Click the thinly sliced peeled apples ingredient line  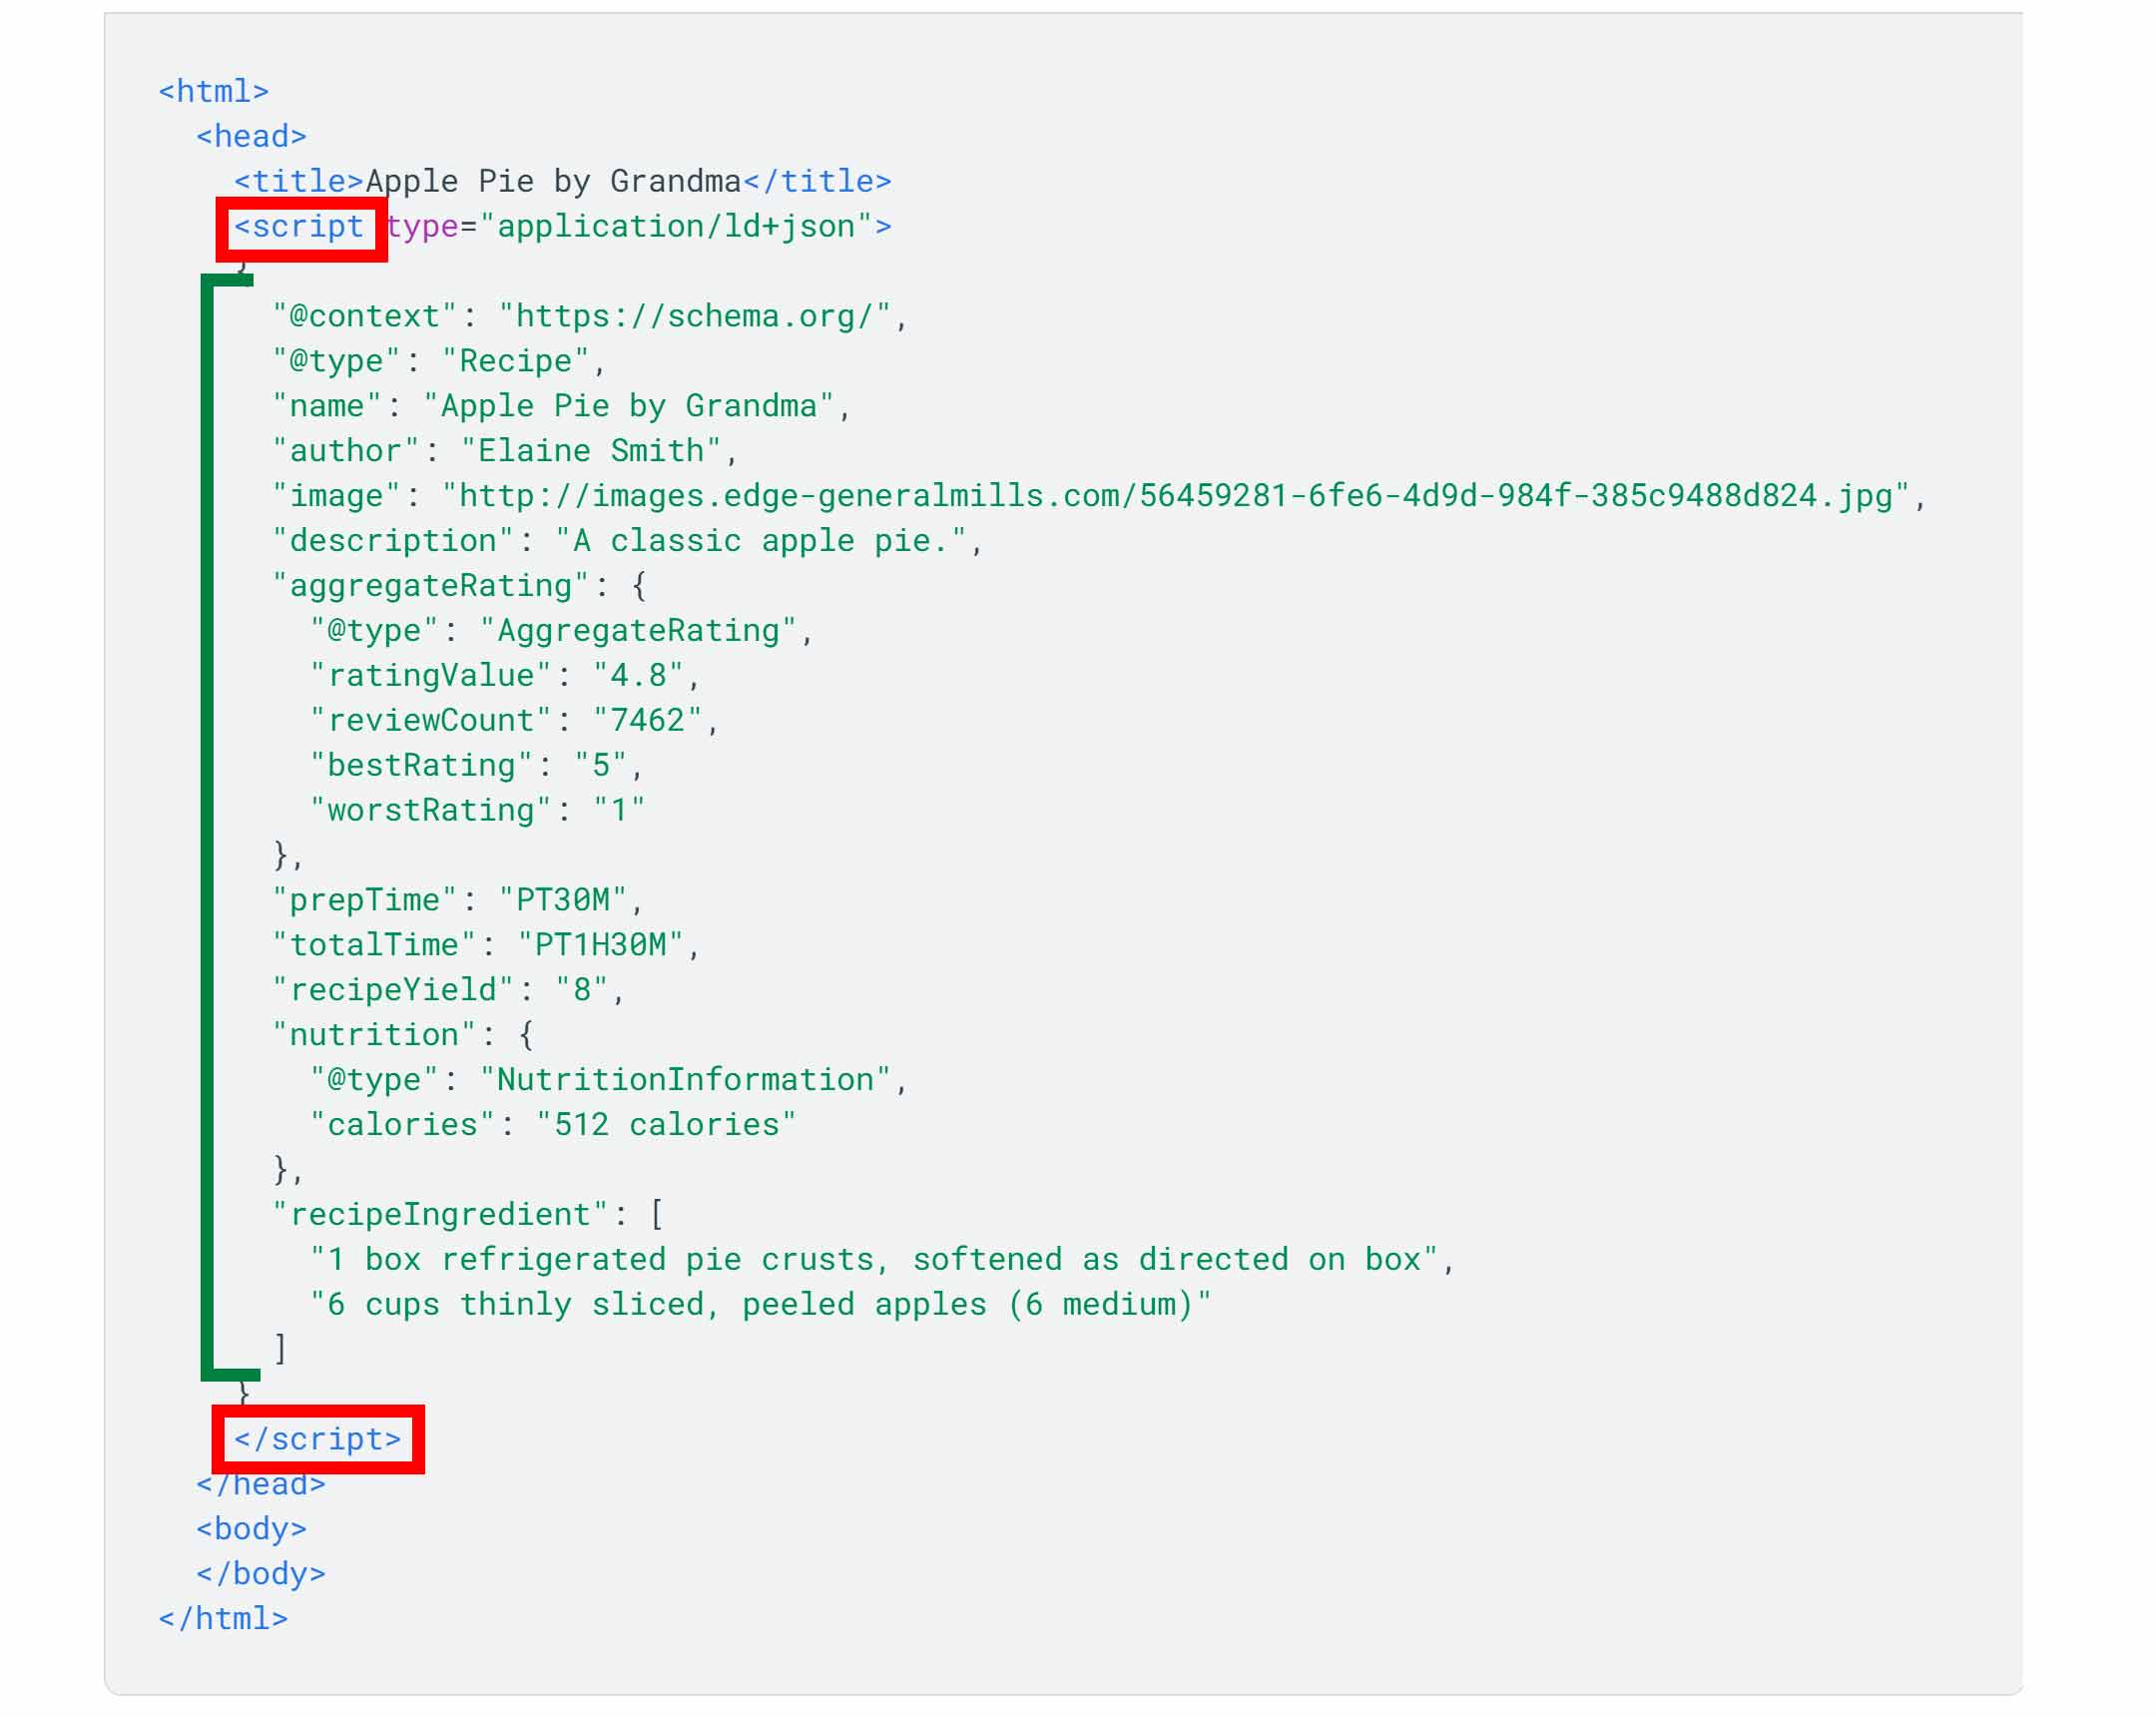coord(760,1307)
